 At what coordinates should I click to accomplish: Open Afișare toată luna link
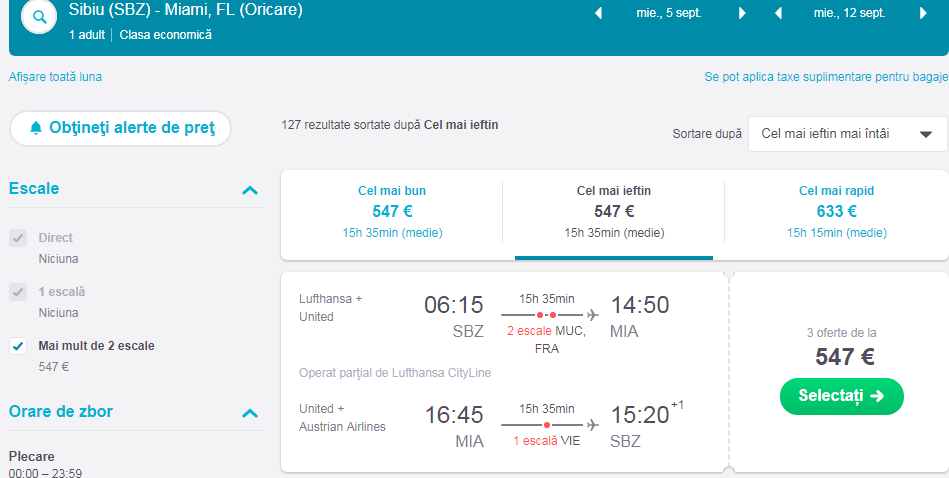[55, 77]
